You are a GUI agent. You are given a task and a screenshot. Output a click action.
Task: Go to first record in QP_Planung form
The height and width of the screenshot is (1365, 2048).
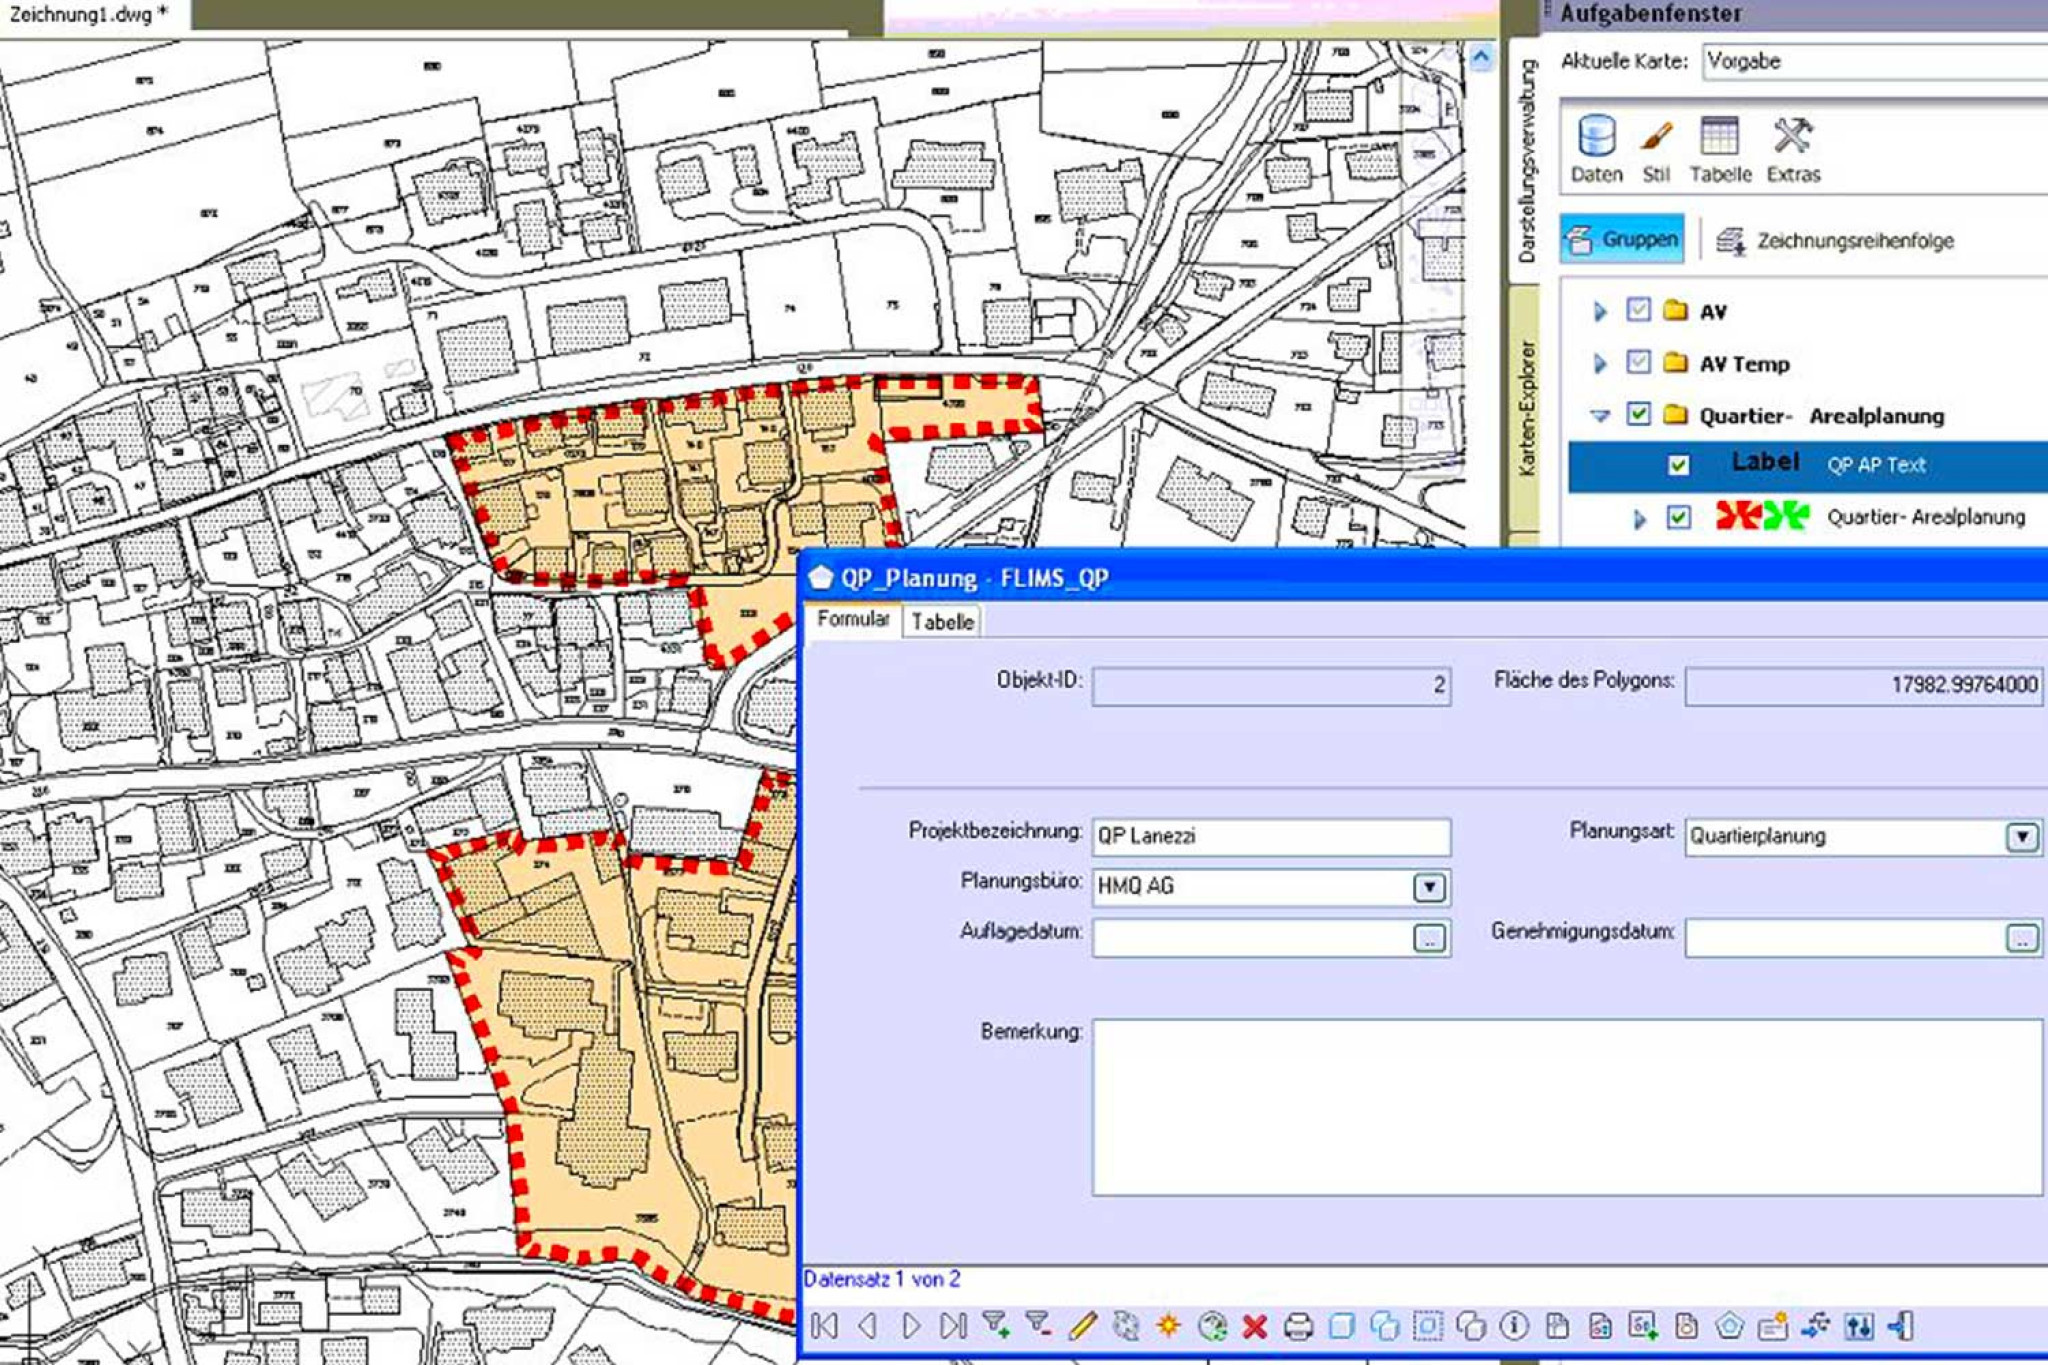point(825,1326)
